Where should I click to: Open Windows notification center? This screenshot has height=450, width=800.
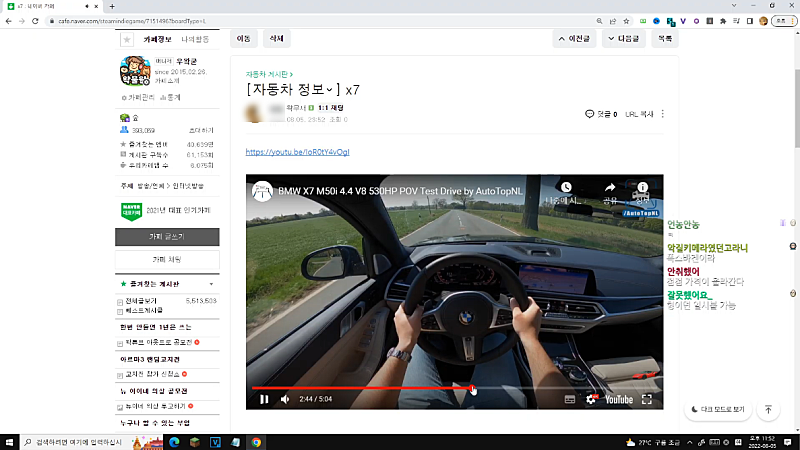point(788,442)
